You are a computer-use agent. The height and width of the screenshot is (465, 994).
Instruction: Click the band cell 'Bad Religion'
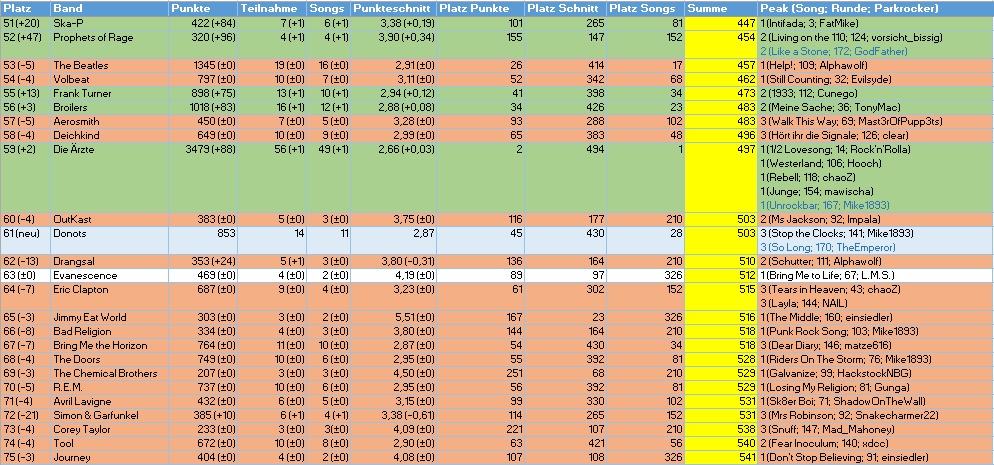pyautogui.click(x=110, y=331)
